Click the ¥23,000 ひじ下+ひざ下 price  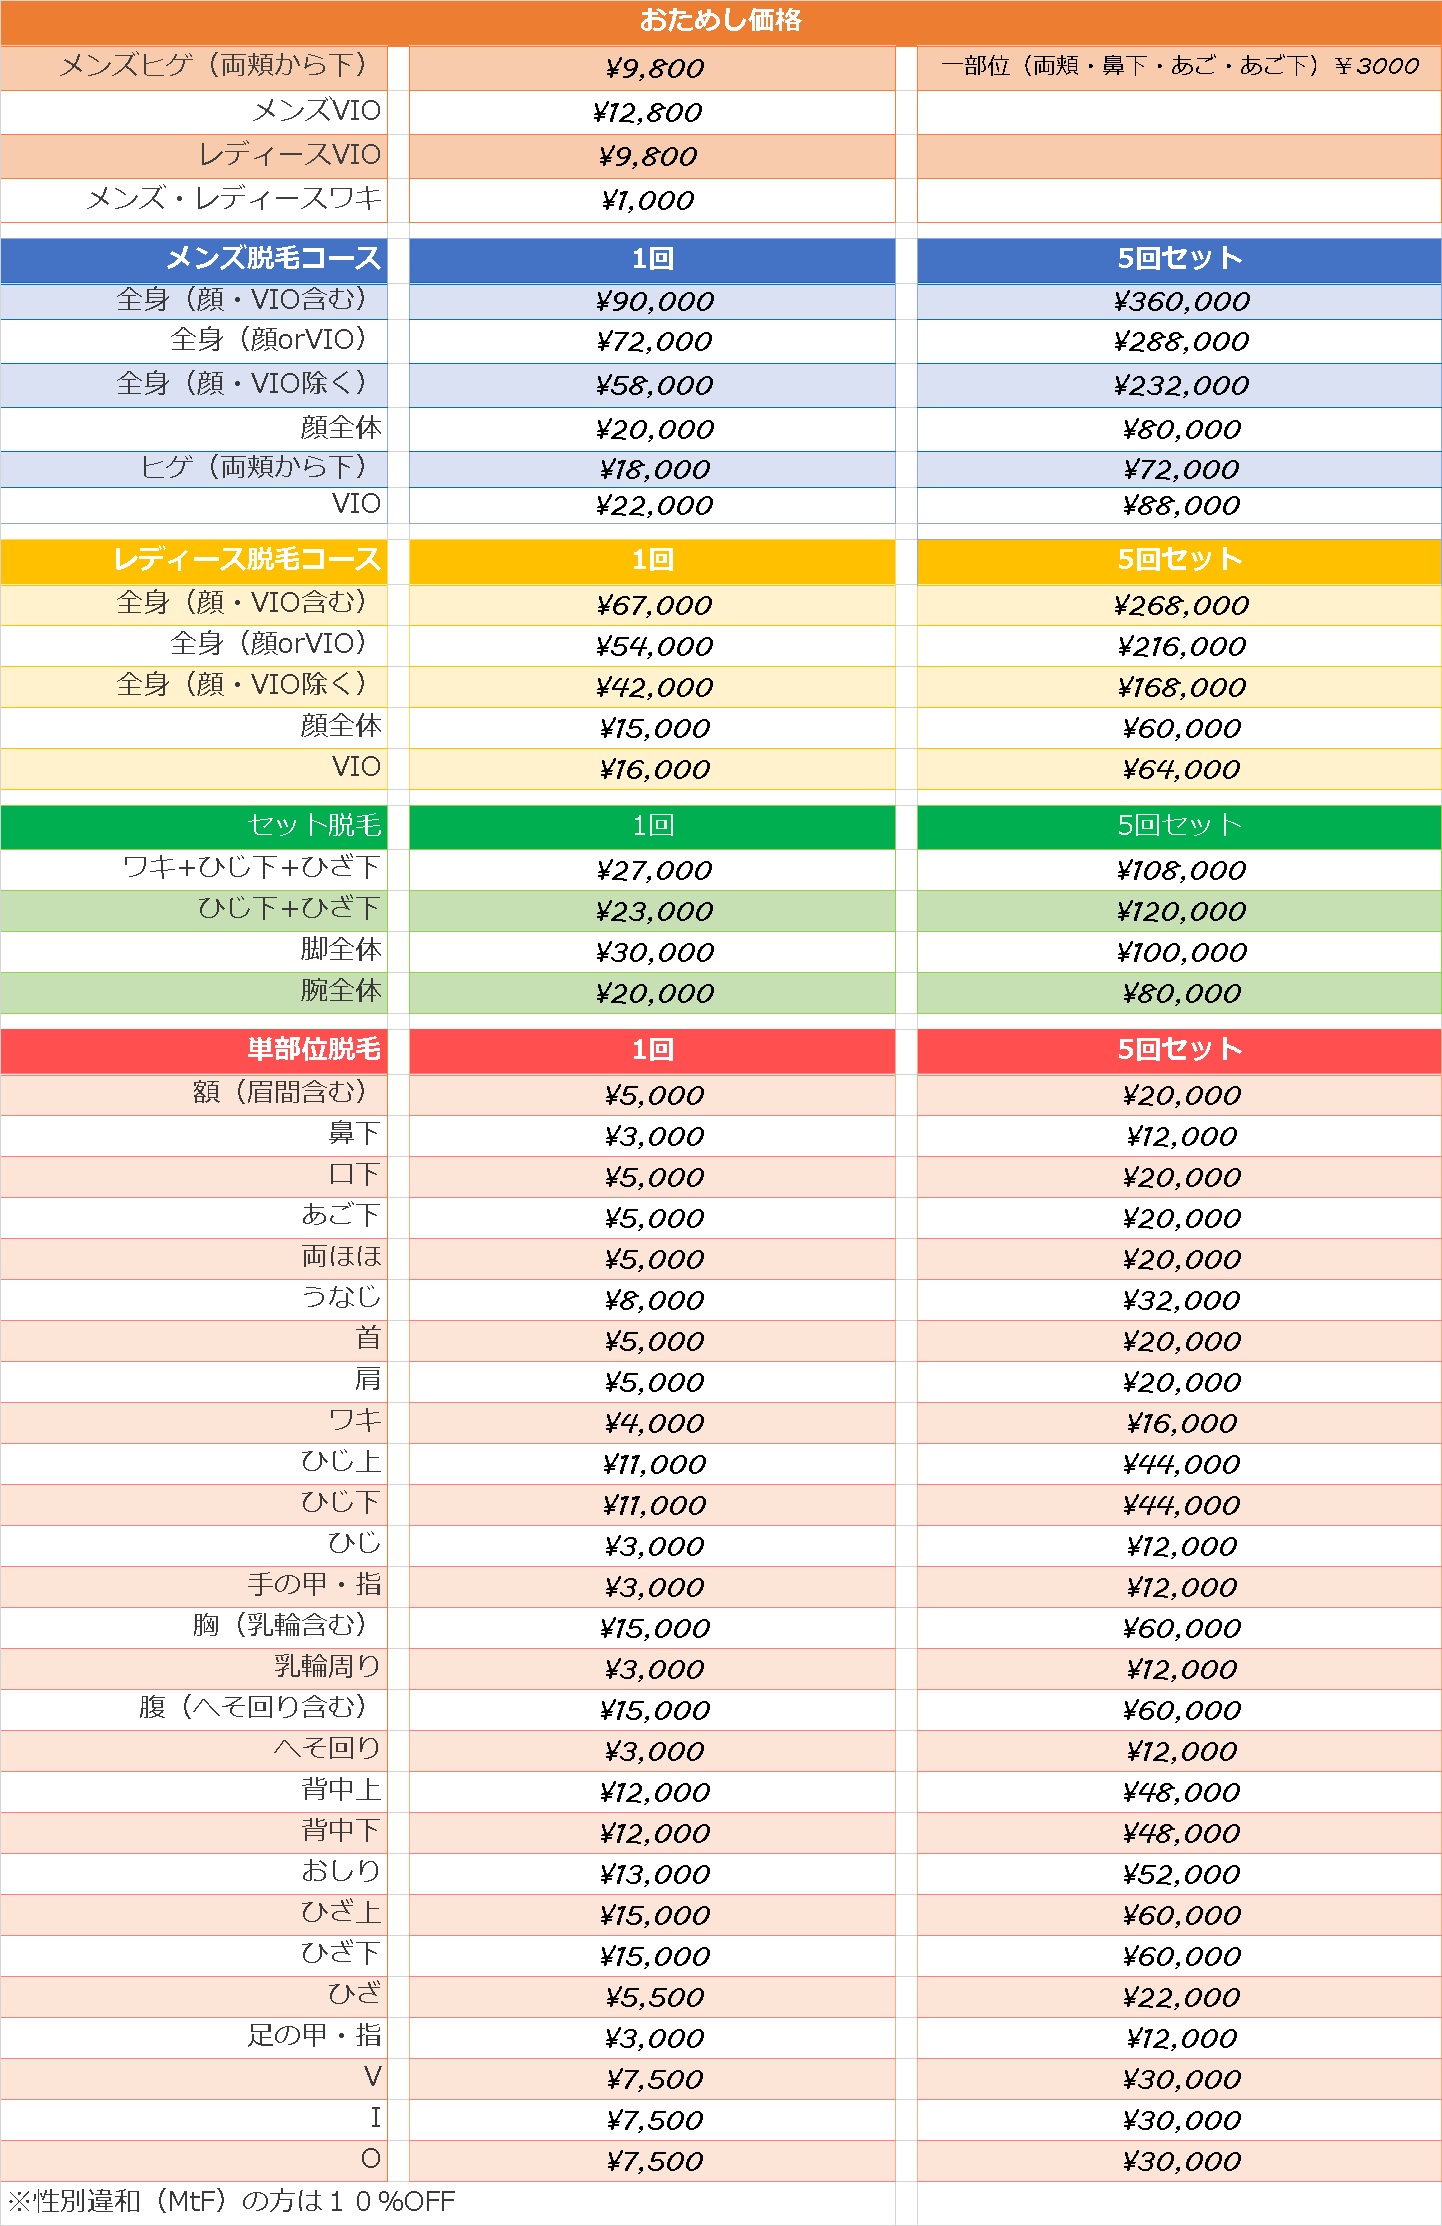pos(655,912)
